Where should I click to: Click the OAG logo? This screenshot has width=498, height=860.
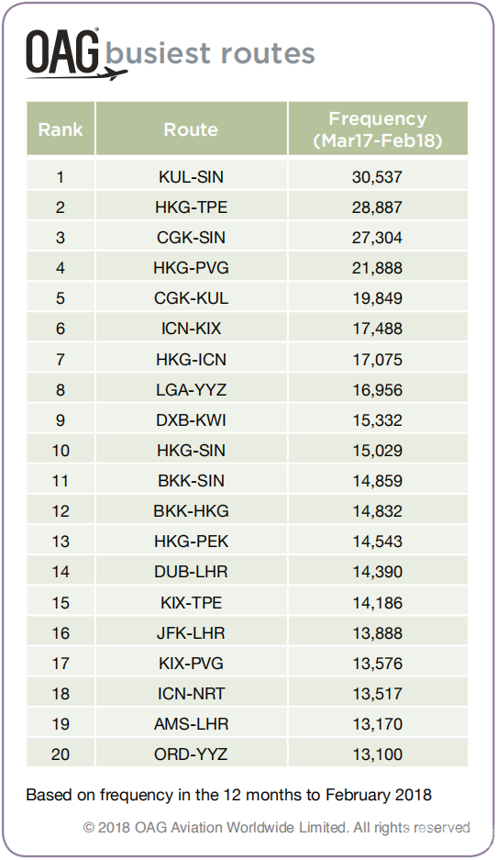point(76,53)
